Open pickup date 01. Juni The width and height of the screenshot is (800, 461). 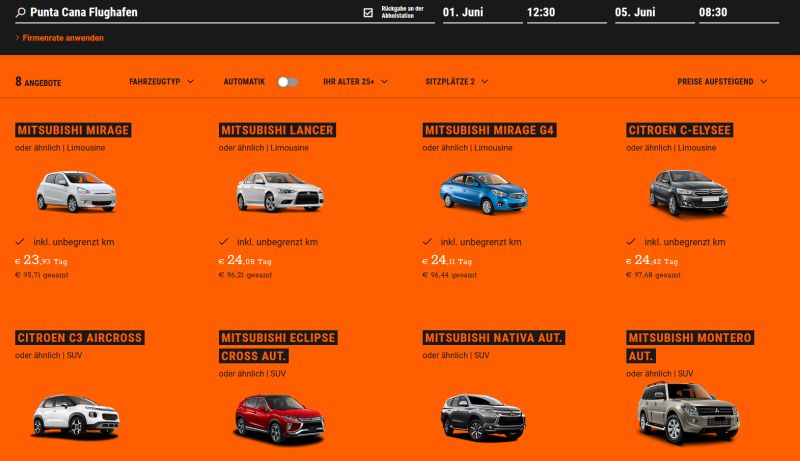tap(482, 12)
